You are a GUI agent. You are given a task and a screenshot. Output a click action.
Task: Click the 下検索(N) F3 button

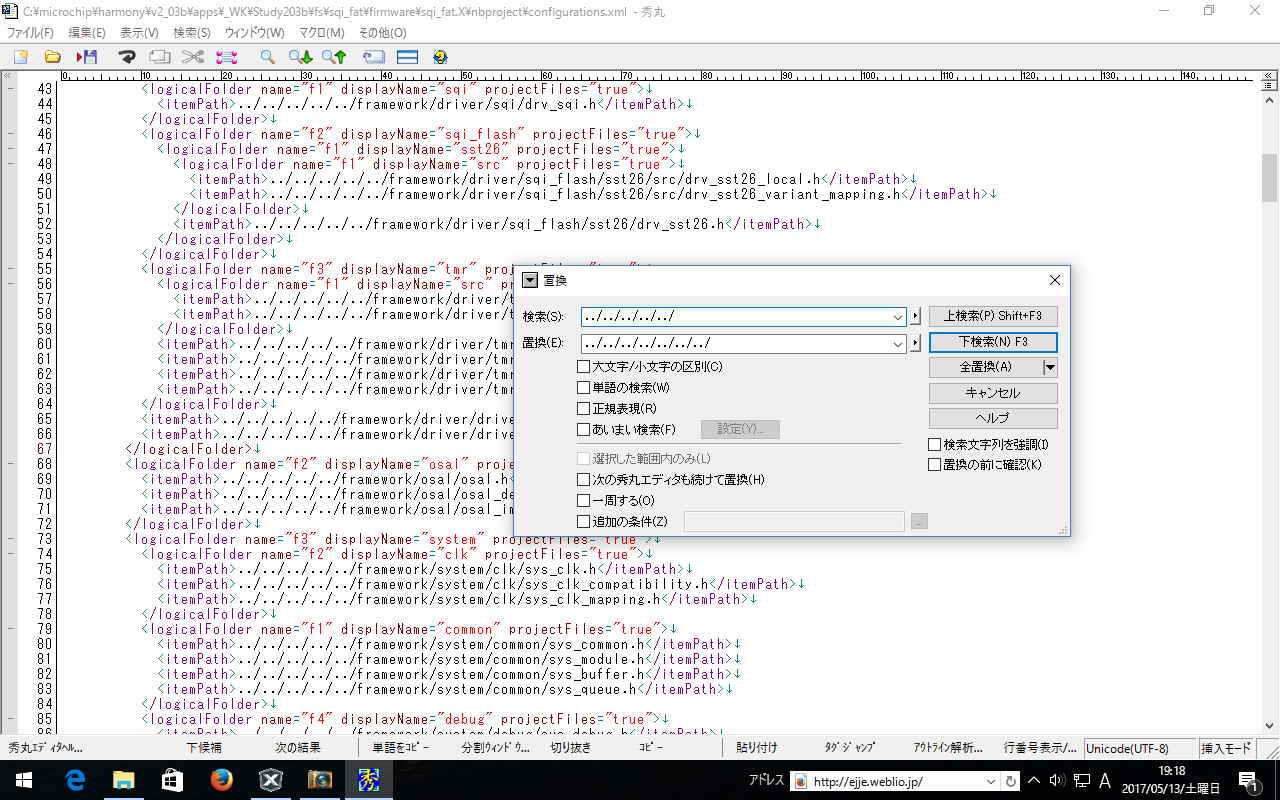click(x=992, y=342)
